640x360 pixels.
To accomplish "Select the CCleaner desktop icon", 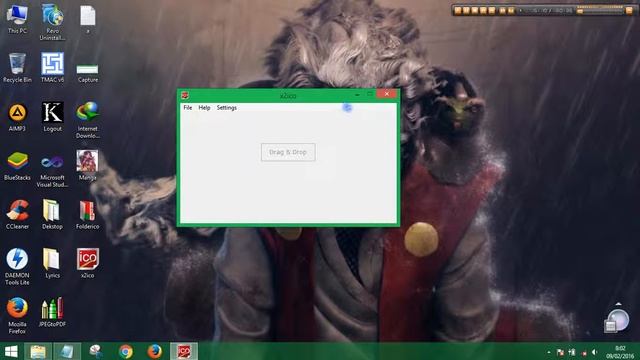I will click(x=17, y=215).
